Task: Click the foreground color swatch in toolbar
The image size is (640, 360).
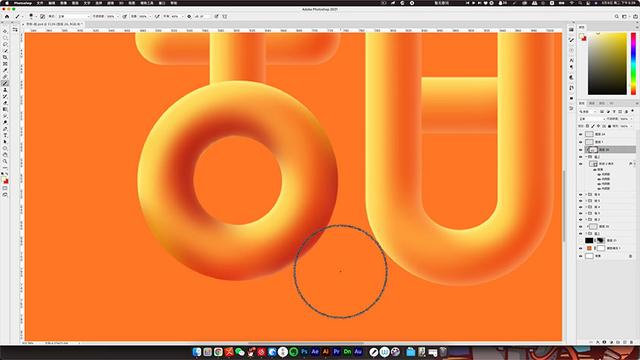Action: [4, 179]
